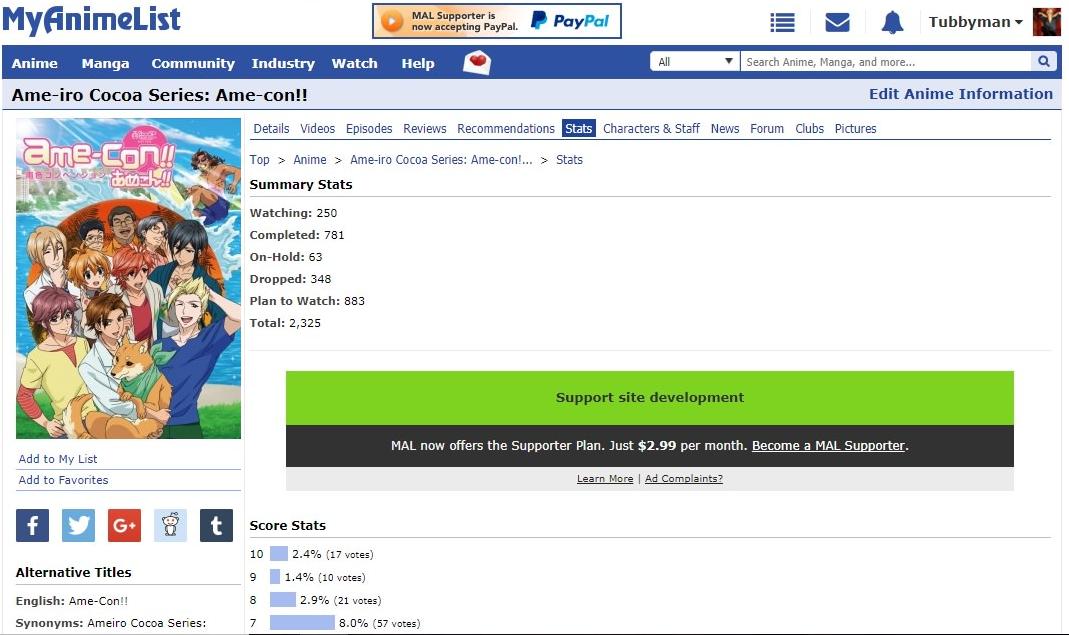Click the Completed: 781 stat
1069x635 pixels.
297,235
